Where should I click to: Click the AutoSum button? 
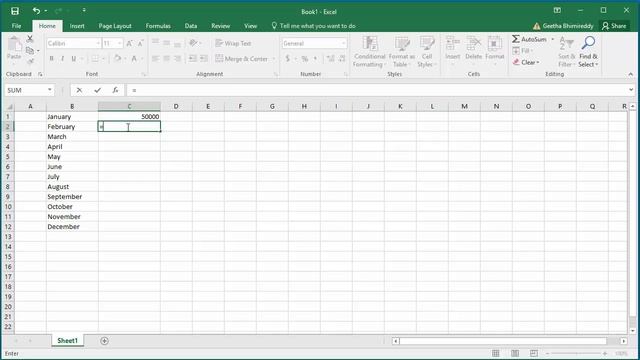529,39
